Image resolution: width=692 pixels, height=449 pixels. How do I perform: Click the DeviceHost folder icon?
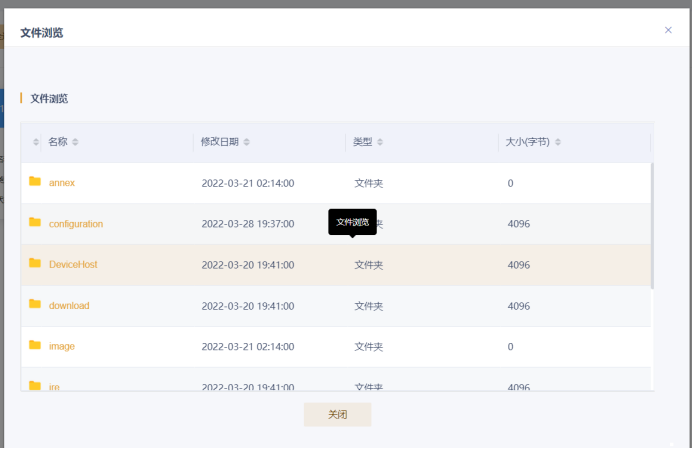tap(35, 264)
